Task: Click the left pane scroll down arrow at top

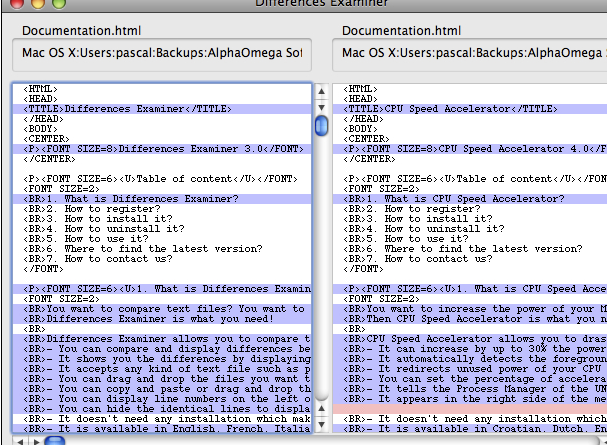Action: [x=321, y=107]
